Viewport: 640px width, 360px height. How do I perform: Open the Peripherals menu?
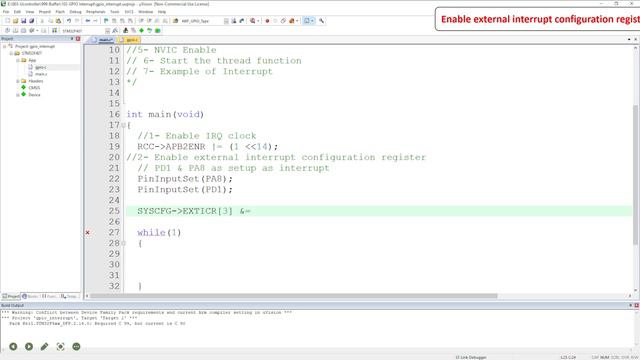[x=96, y=12]
